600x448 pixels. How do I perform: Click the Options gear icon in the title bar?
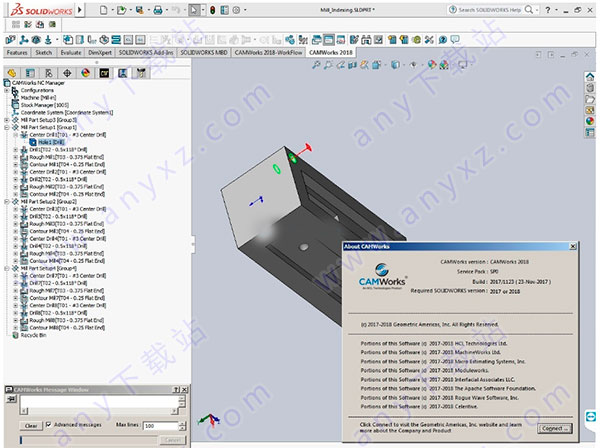click(236, 10)
